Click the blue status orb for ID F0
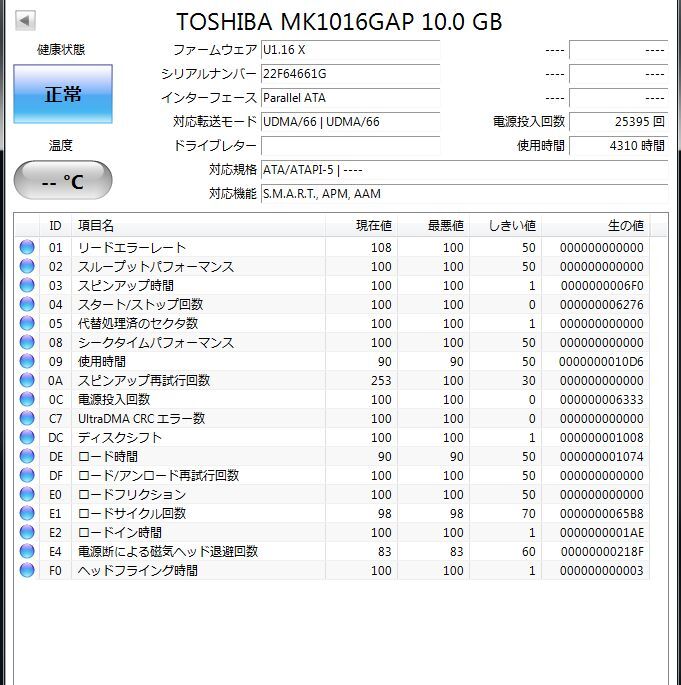The height and width of the screenshot is (685, 681). 27,570
